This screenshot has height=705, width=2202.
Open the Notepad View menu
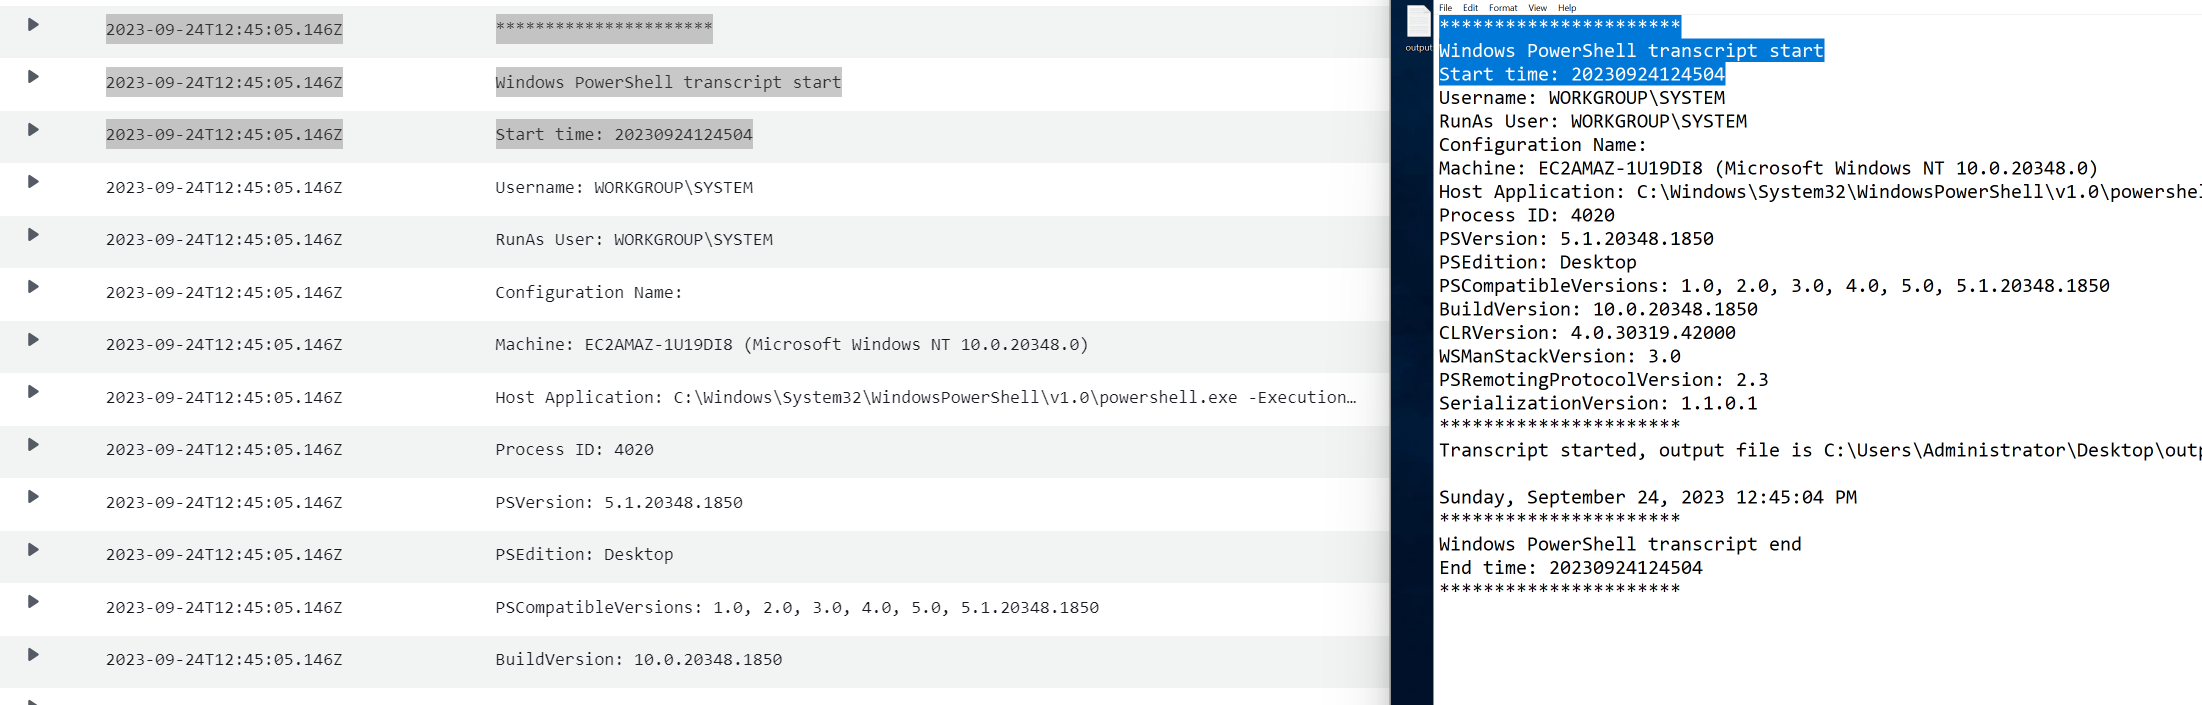tap(1537, 7)
